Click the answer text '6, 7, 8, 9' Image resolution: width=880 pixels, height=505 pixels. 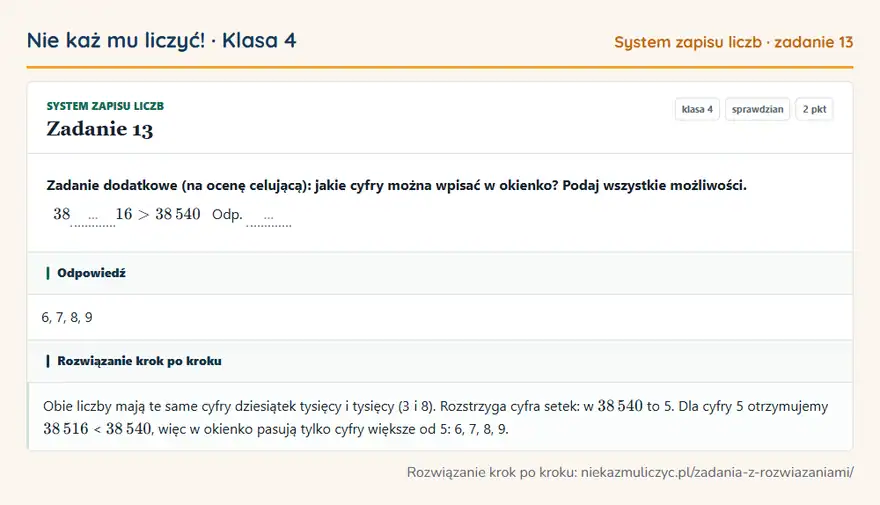click(67, 318)
